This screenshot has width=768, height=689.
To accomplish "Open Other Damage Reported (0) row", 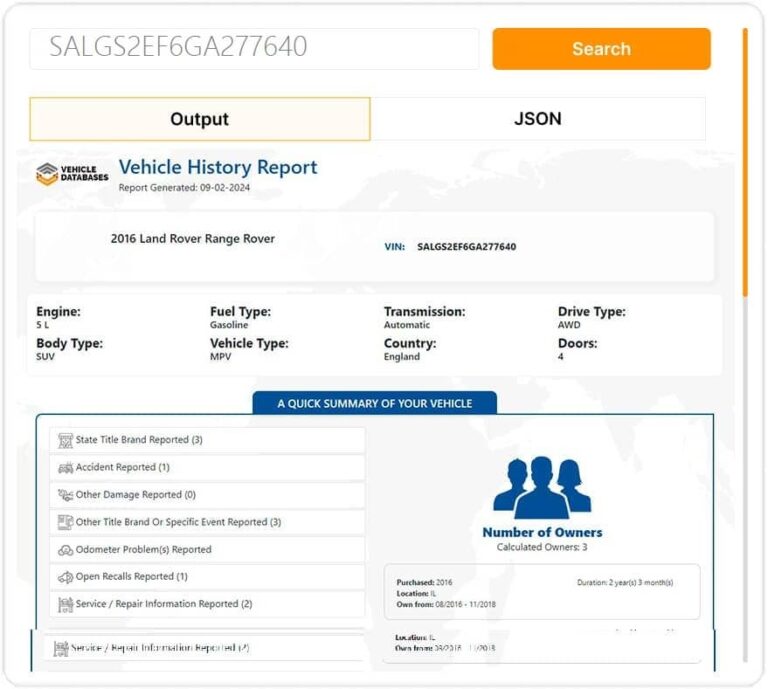I will [x=207, y=495].
